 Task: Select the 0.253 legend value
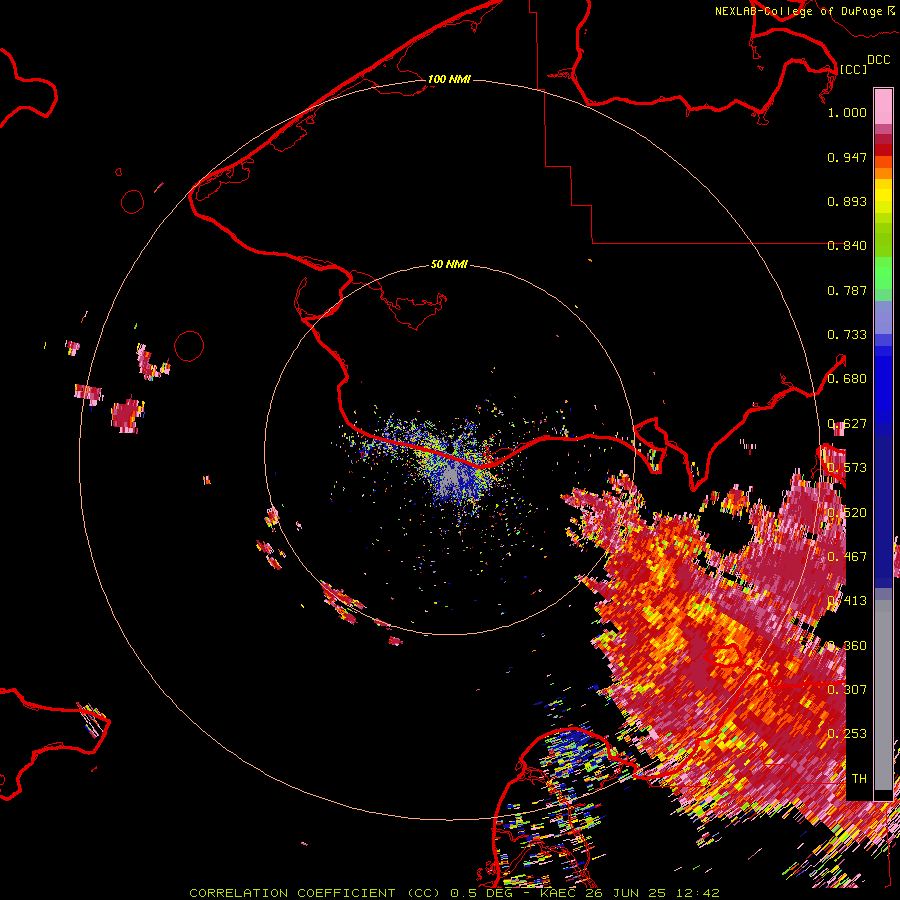(x=847, y=734)
